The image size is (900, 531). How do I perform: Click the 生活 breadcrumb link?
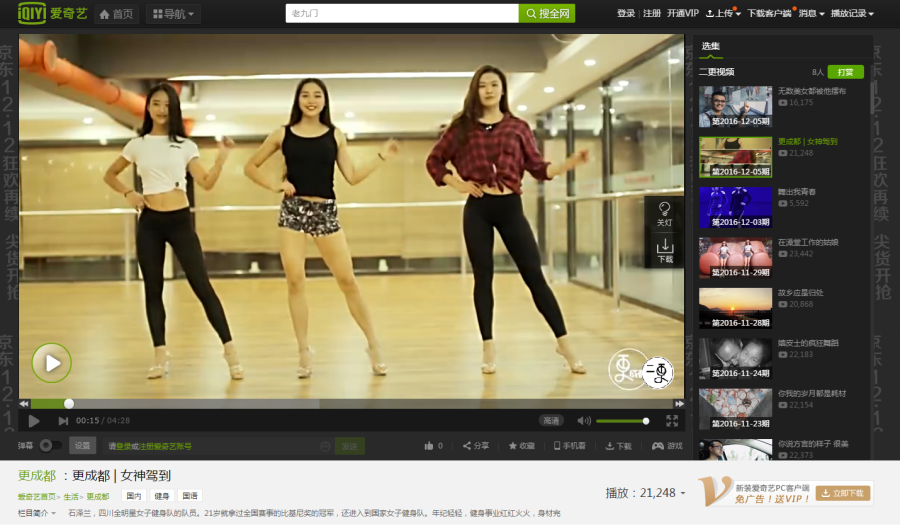tap(71, 497)
